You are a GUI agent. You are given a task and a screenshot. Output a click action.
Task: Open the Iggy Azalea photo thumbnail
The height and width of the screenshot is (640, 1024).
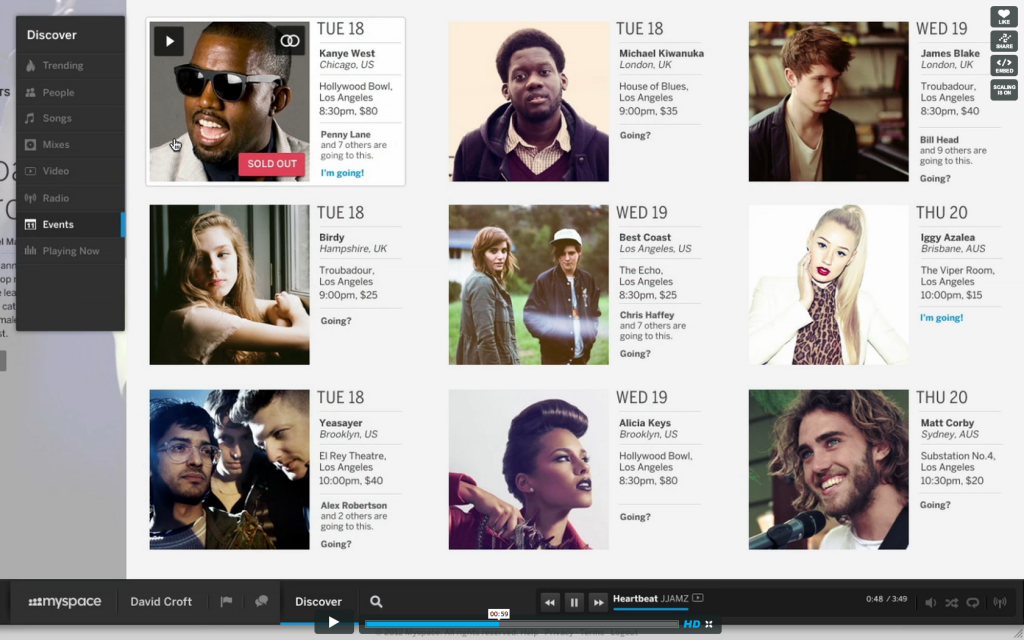828,285
